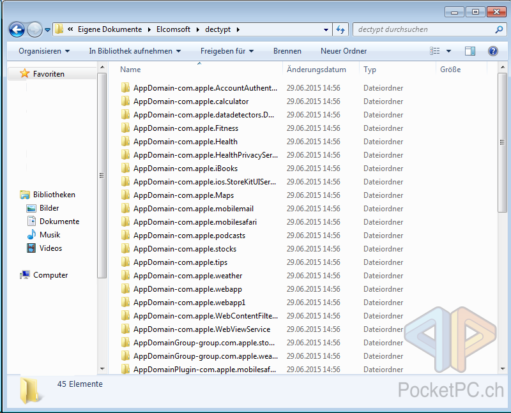
Task: Click the Neuer Ordner button
Action: 343,51
